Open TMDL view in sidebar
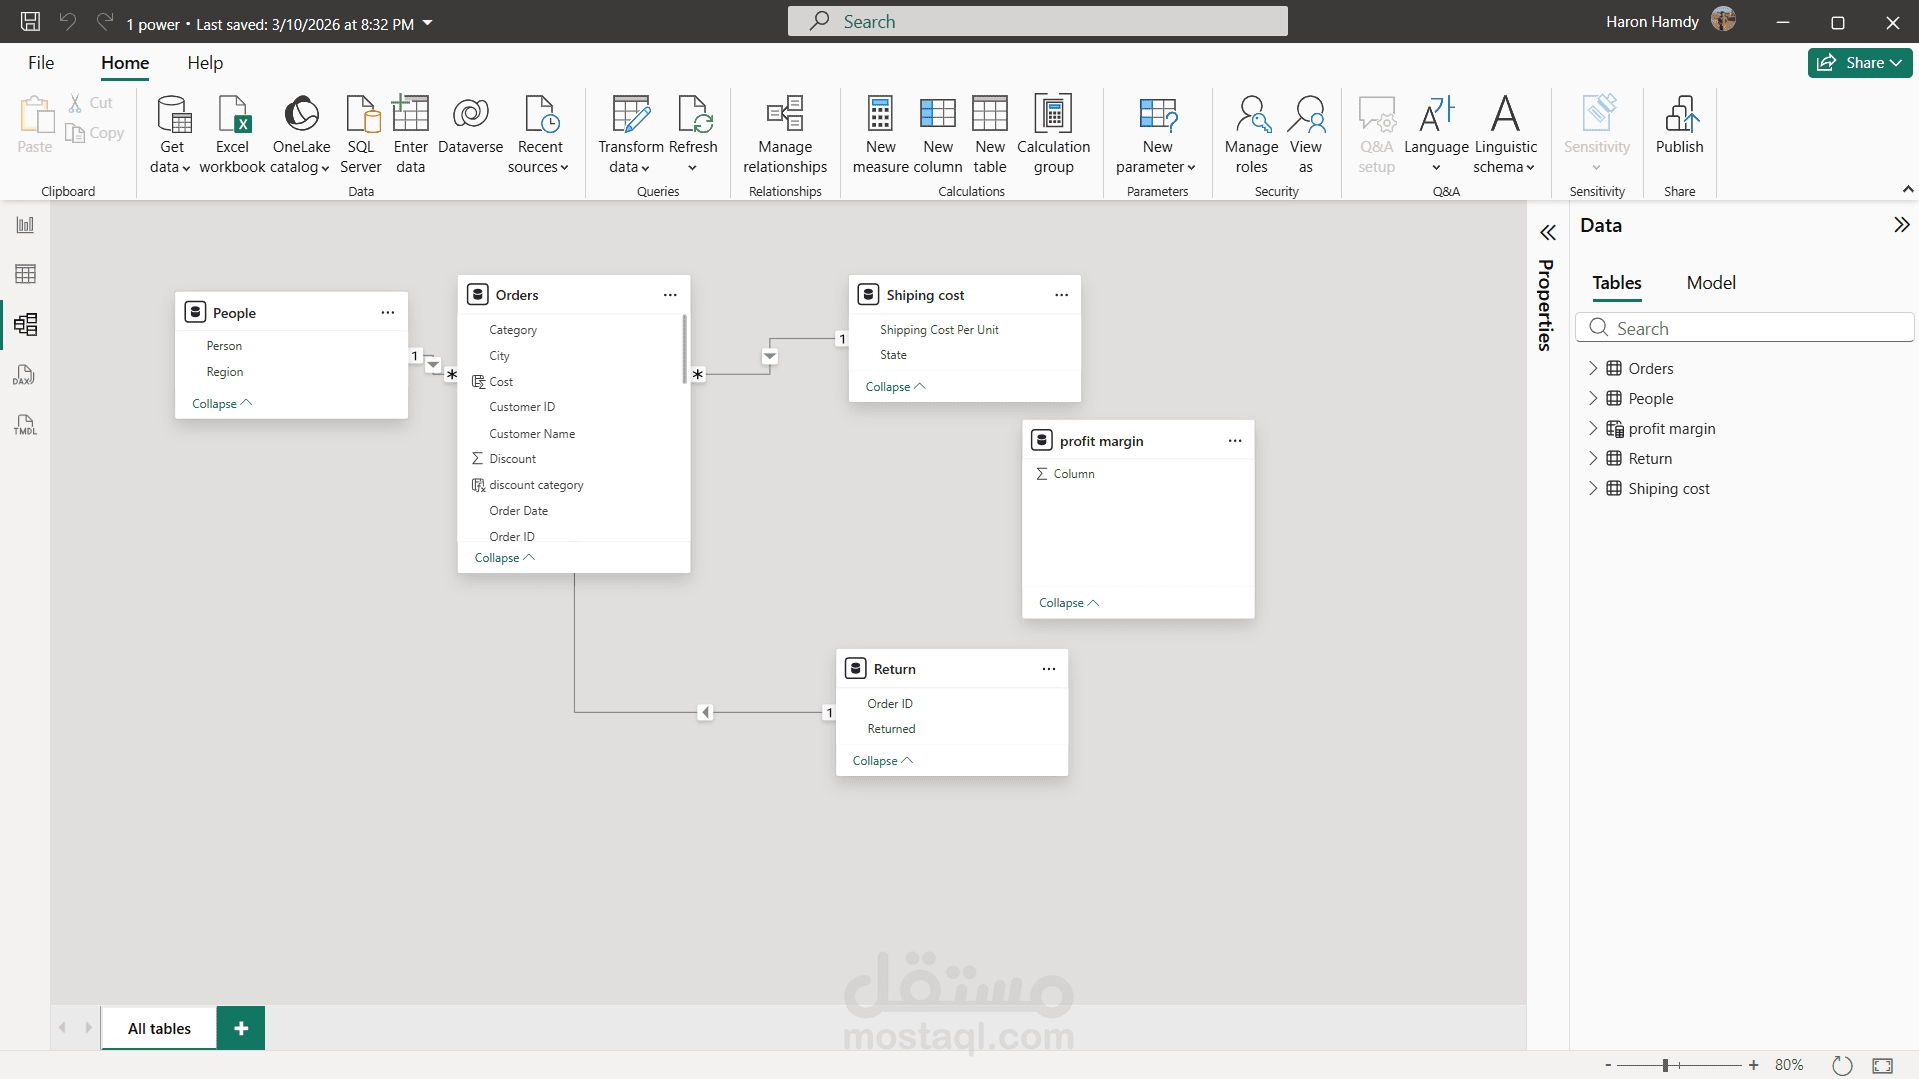The width and height of the screenshot is (1919, 1079). (x=25, y=425)
